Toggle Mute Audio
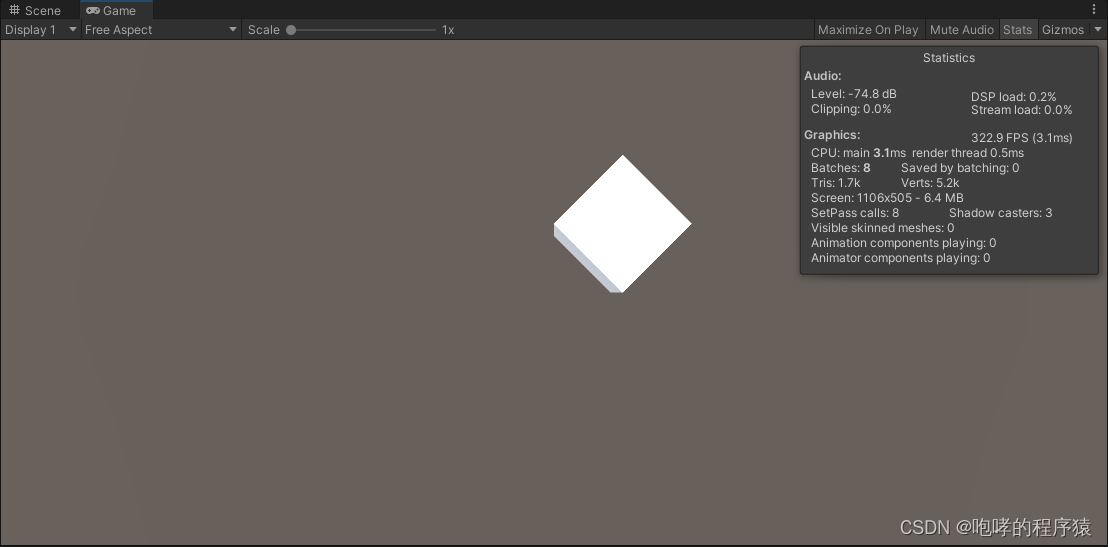The width and height of the screenshot is (1108, 547). tap(962, 30)
